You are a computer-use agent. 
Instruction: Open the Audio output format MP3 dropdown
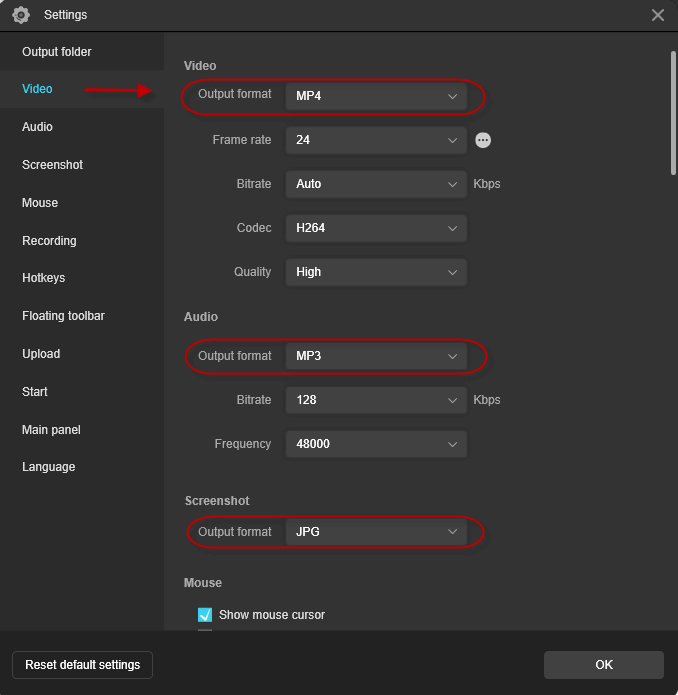click(376, 356)
